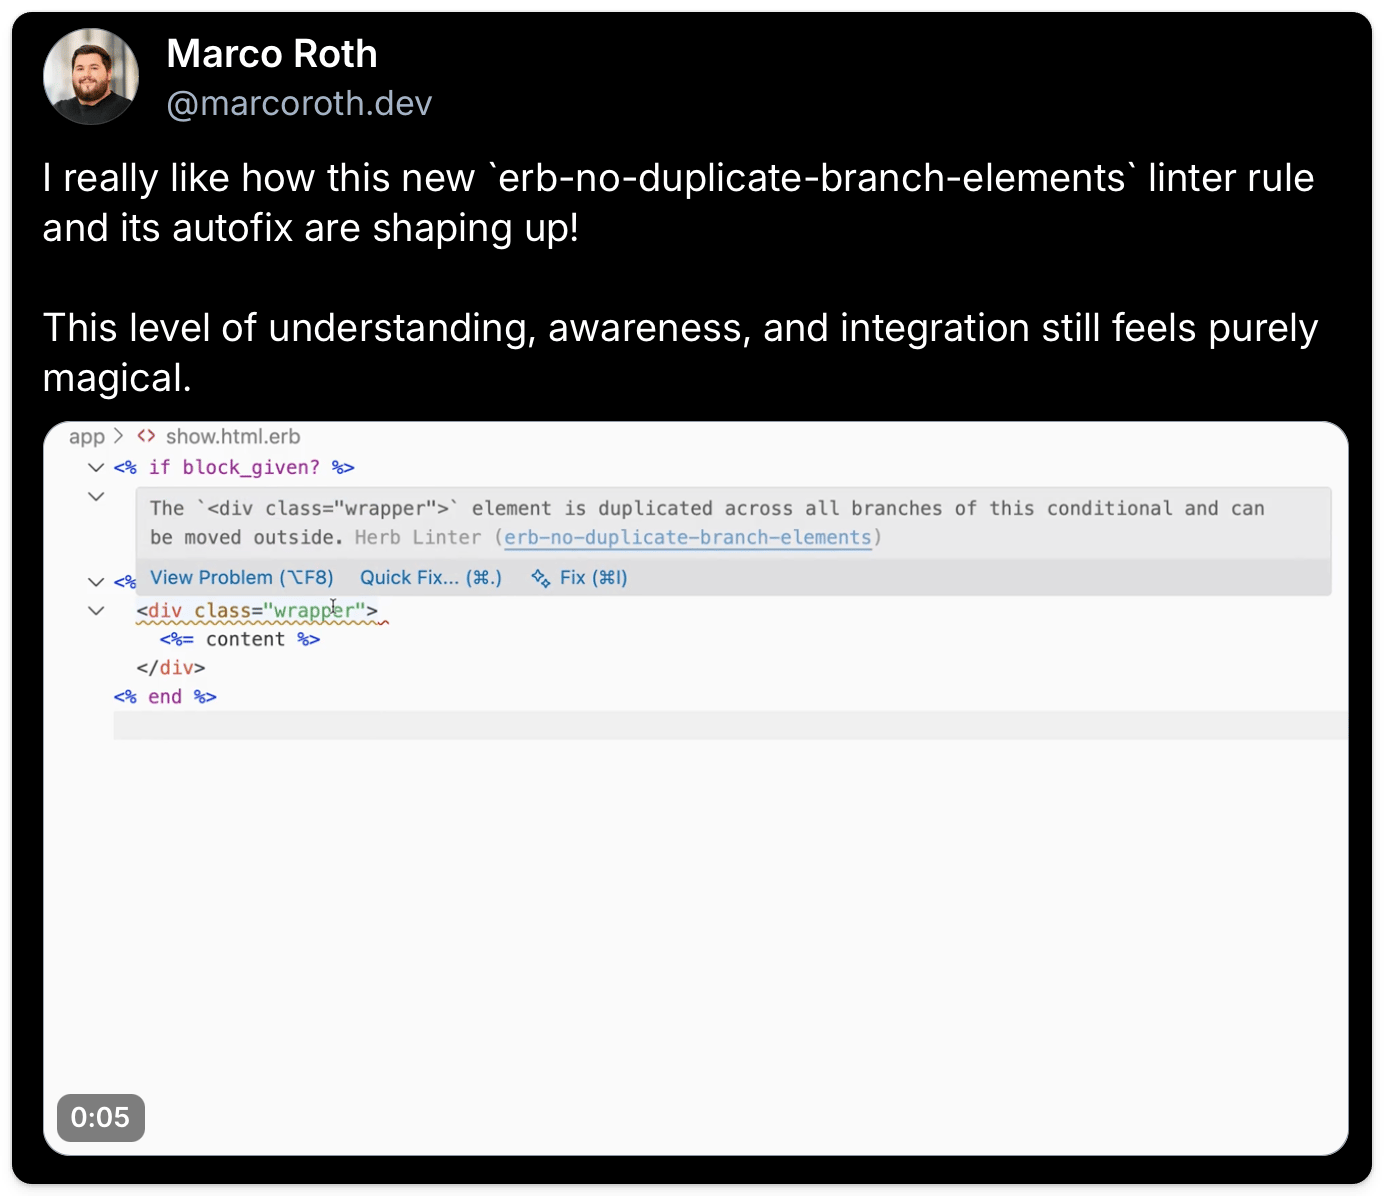This screenshot has width=1384, height=1196.
Task: Open the Quick Fix... action
Action: click(431, 578)
